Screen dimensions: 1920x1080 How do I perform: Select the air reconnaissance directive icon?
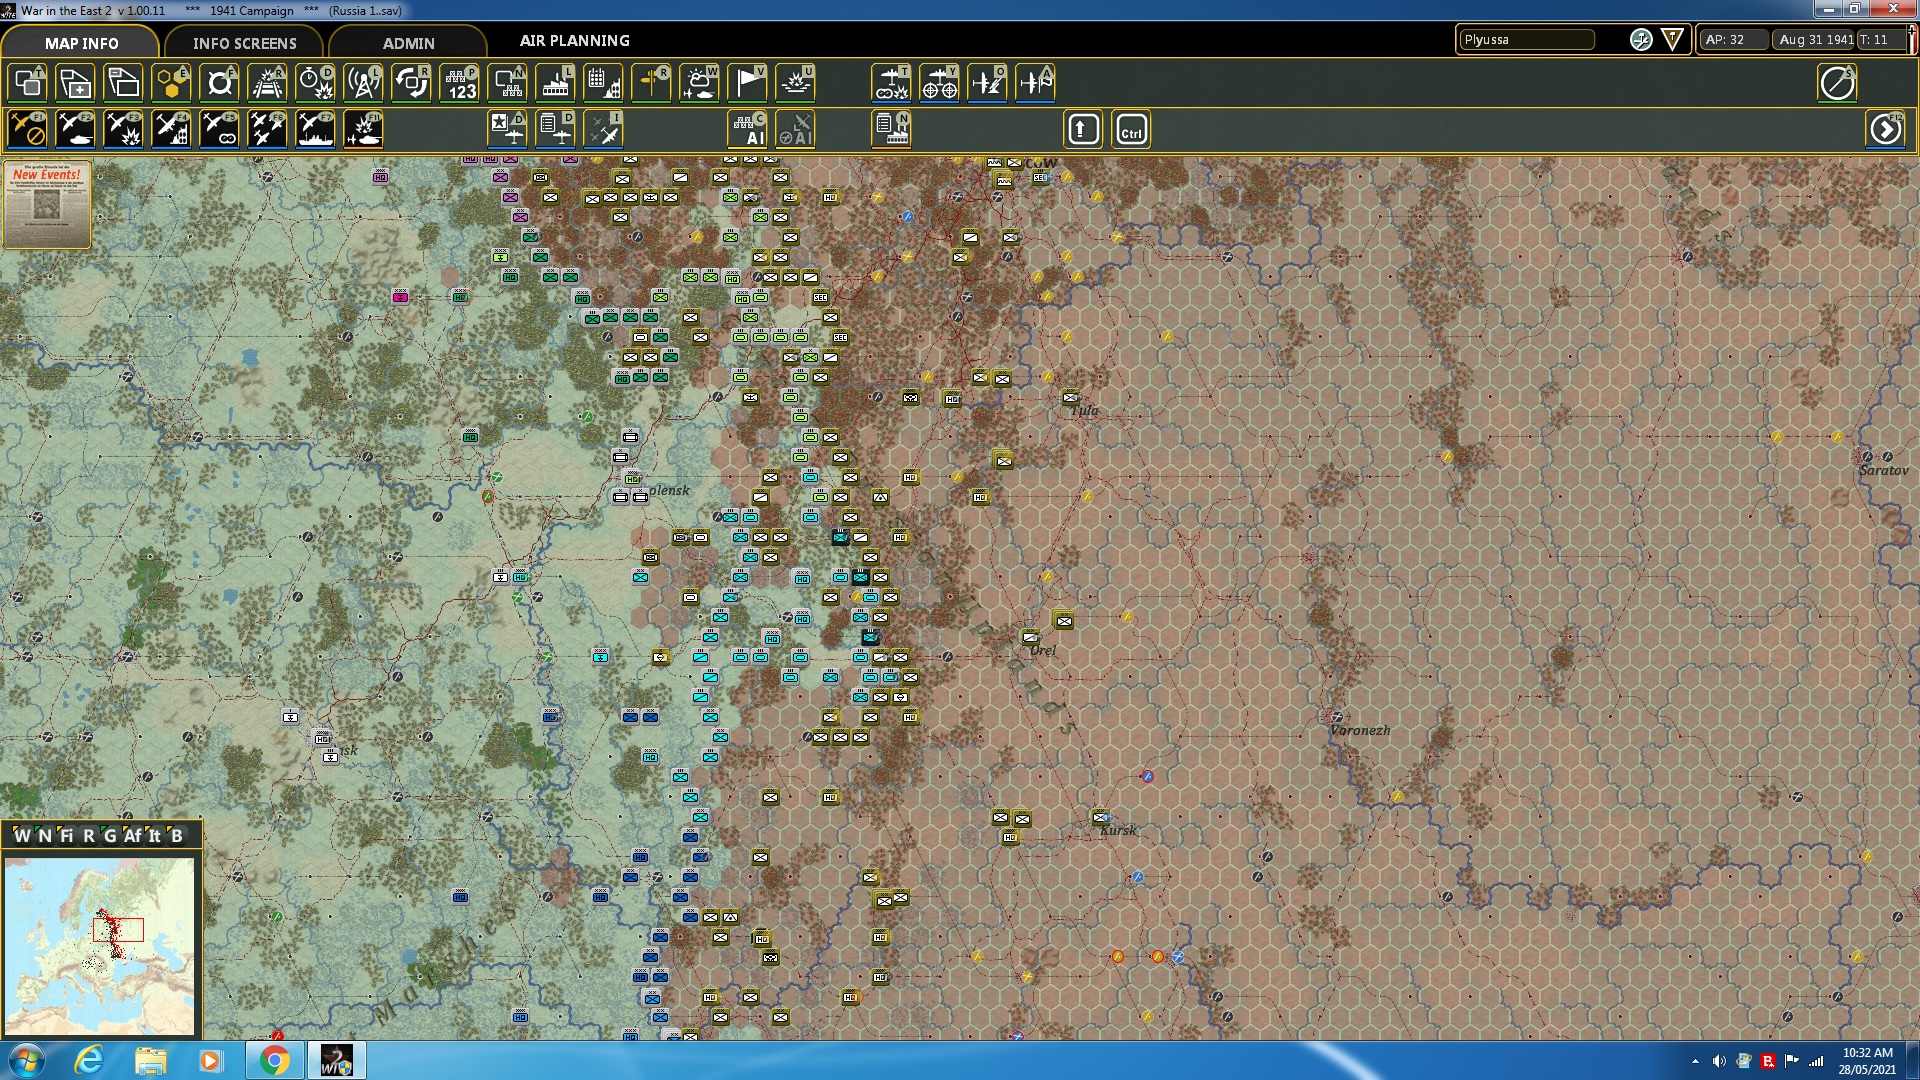219,129
